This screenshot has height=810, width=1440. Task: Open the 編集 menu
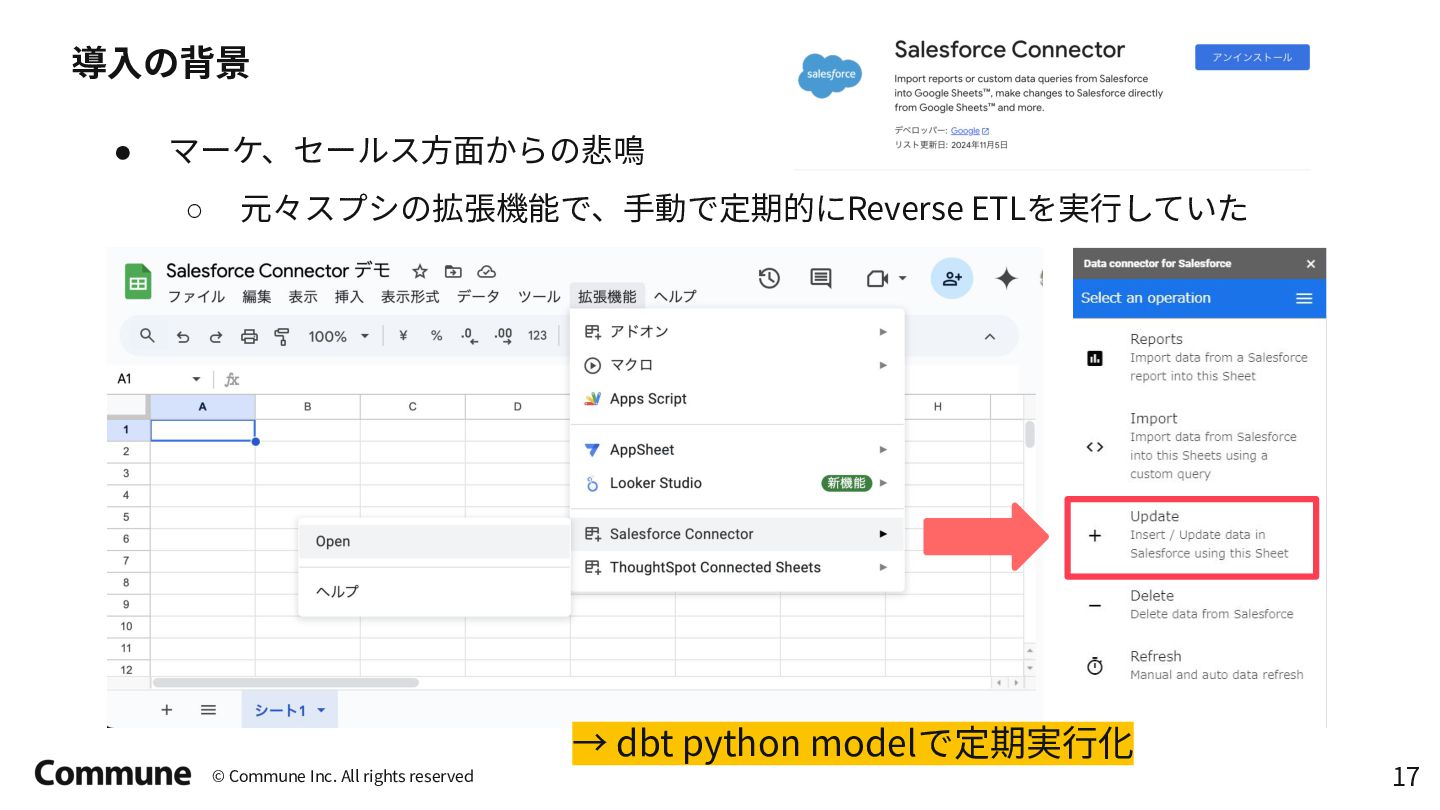(x=257, y=297)
